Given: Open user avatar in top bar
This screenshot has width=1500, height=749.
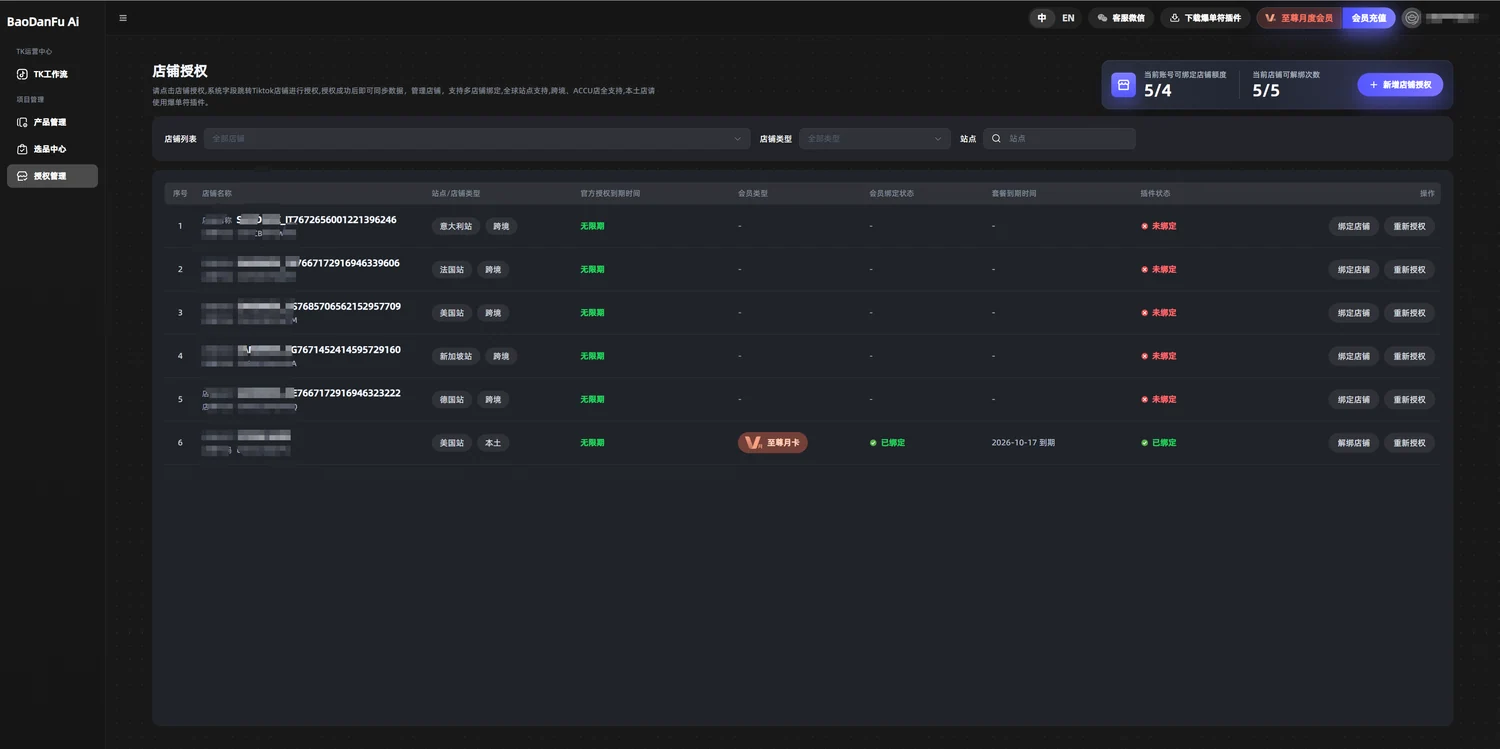Looking at the screenshot, I should pyautogui.click(x=1411, y=18).
